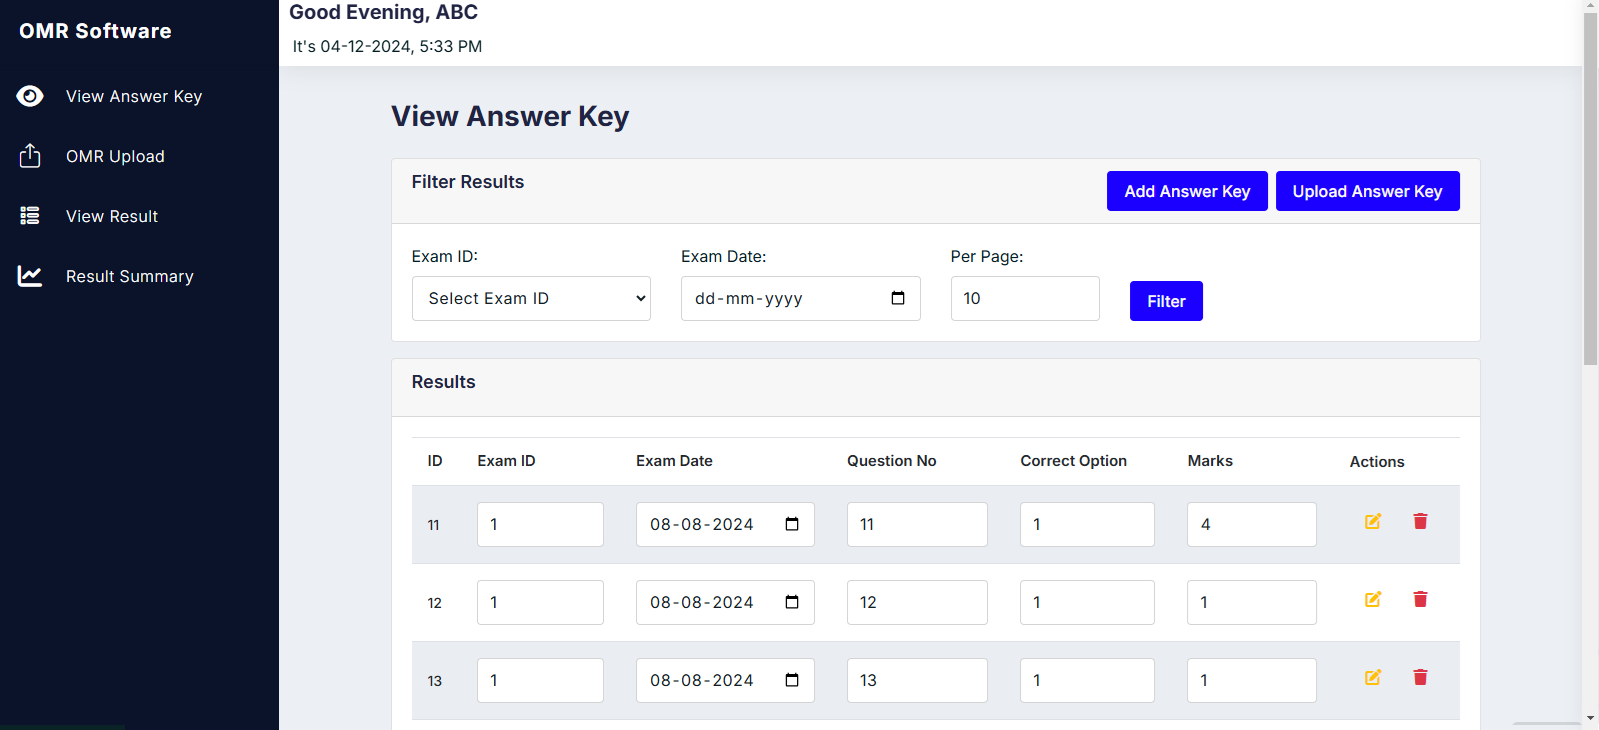Click Marks field in row 12
The width and height of the screenshot is (1599, 730).
coord(1252,602)
